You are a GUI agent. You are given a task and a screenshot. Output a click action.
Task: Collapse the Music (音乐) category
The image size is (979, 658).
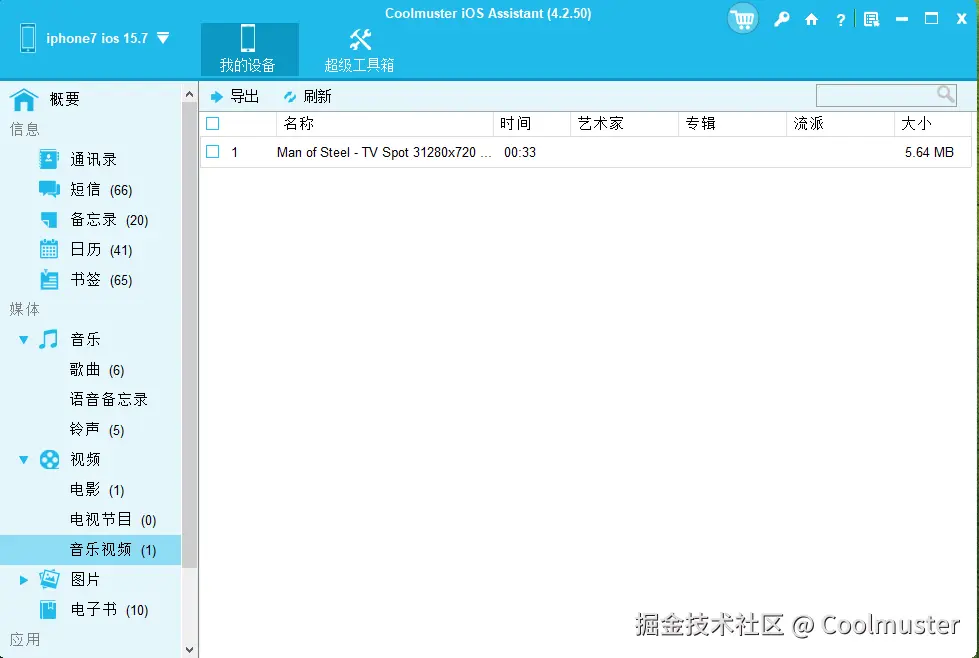(x=24, y=339)
